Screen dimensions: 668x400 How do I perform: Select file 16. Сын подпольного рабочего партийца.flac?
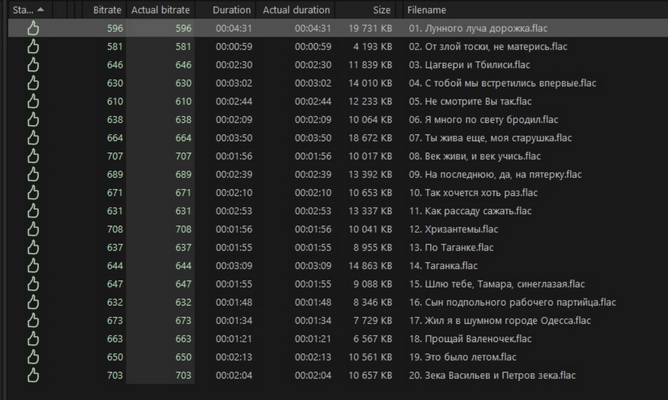[x=512, y=302]
